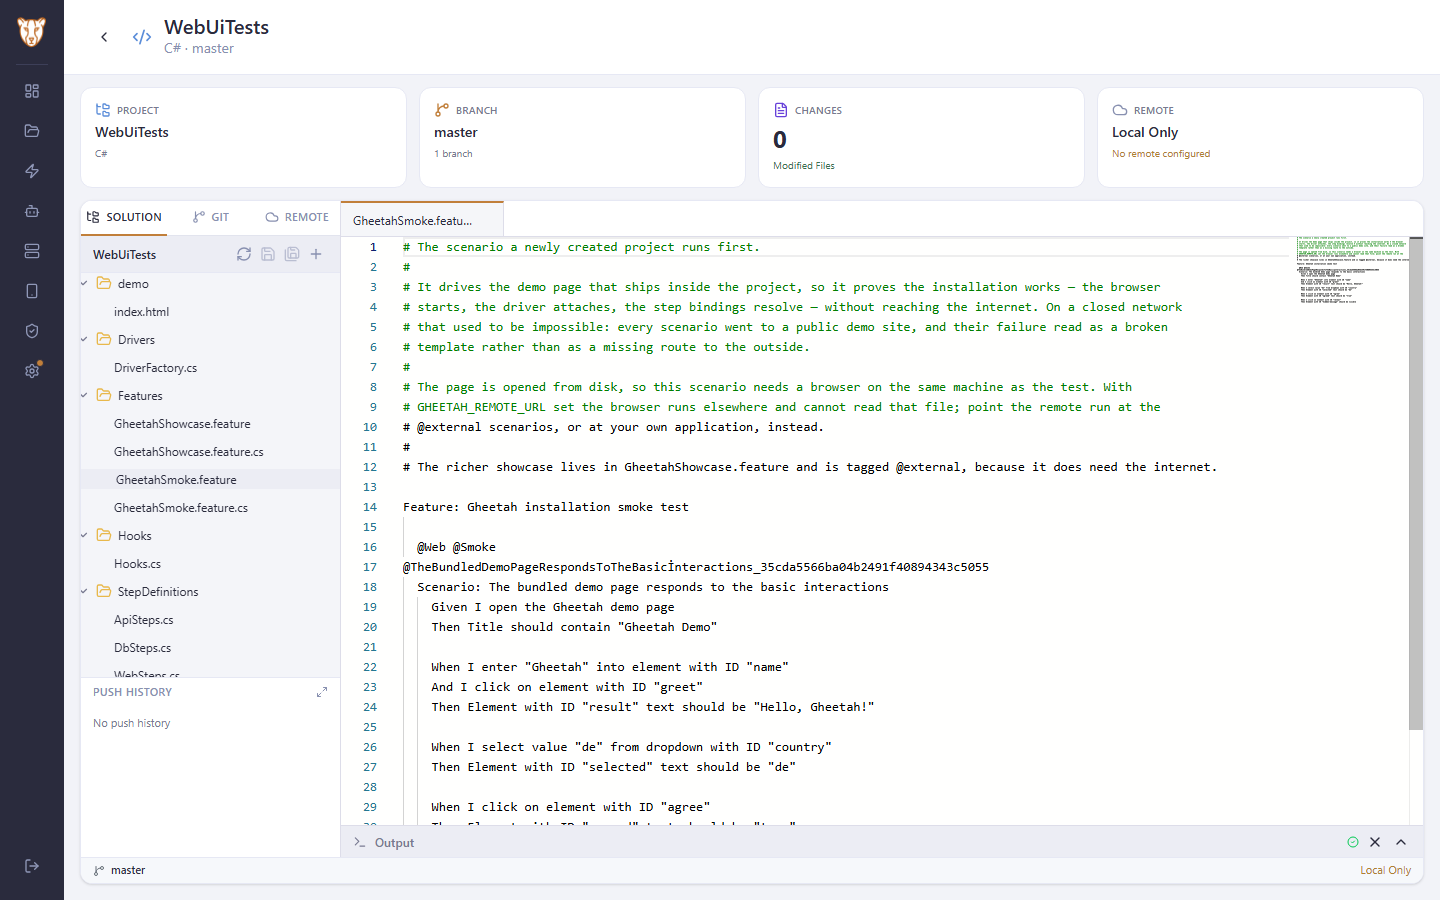The width and height of the screenshot is (1440, 900).
Task: Go back using the header arrow
Action: [104, 37]
